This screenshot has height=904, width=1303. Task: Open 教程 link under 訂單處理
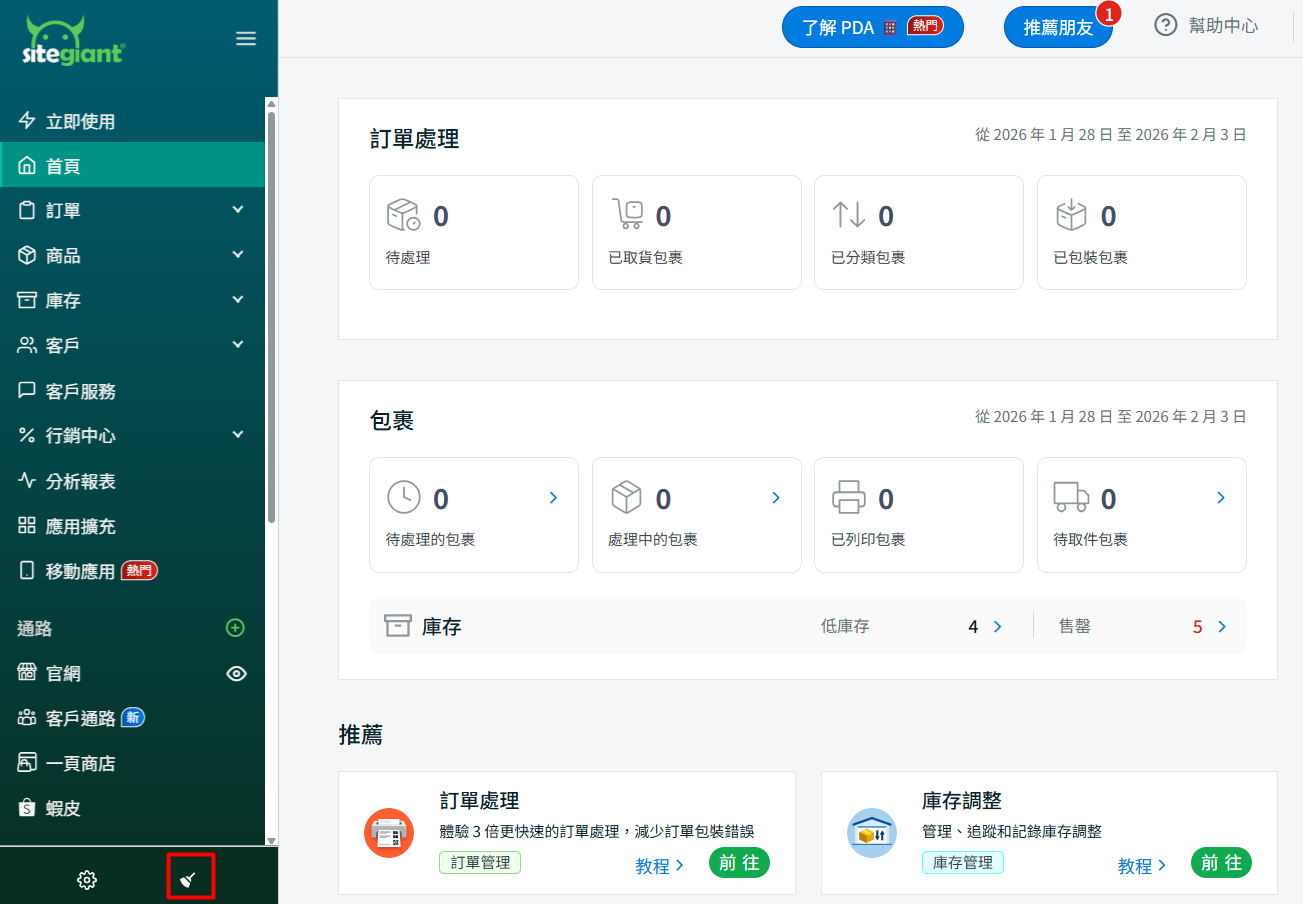point(659,866)
